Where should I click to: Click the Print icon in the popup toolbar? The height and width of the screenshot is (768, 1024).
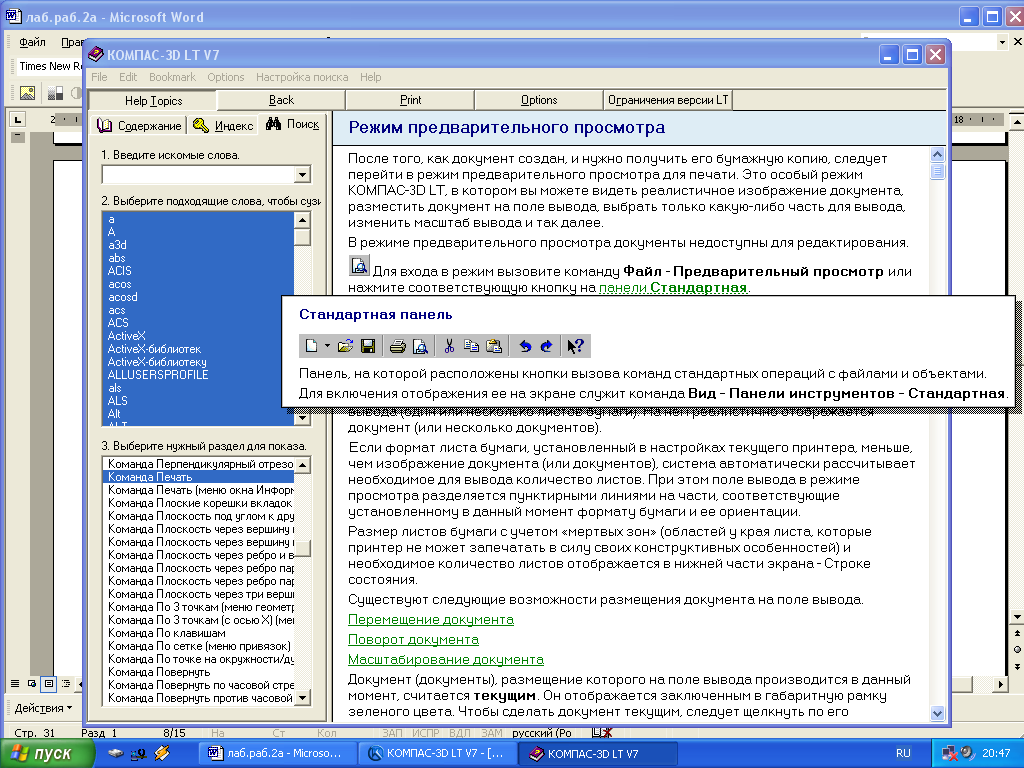click(x=397, y=346)
